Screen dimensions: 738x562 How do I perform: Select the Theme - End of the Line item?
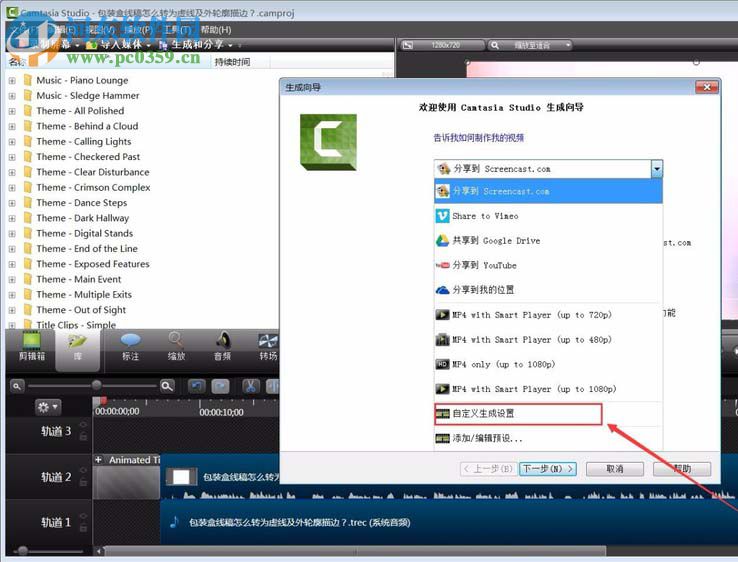87,249
